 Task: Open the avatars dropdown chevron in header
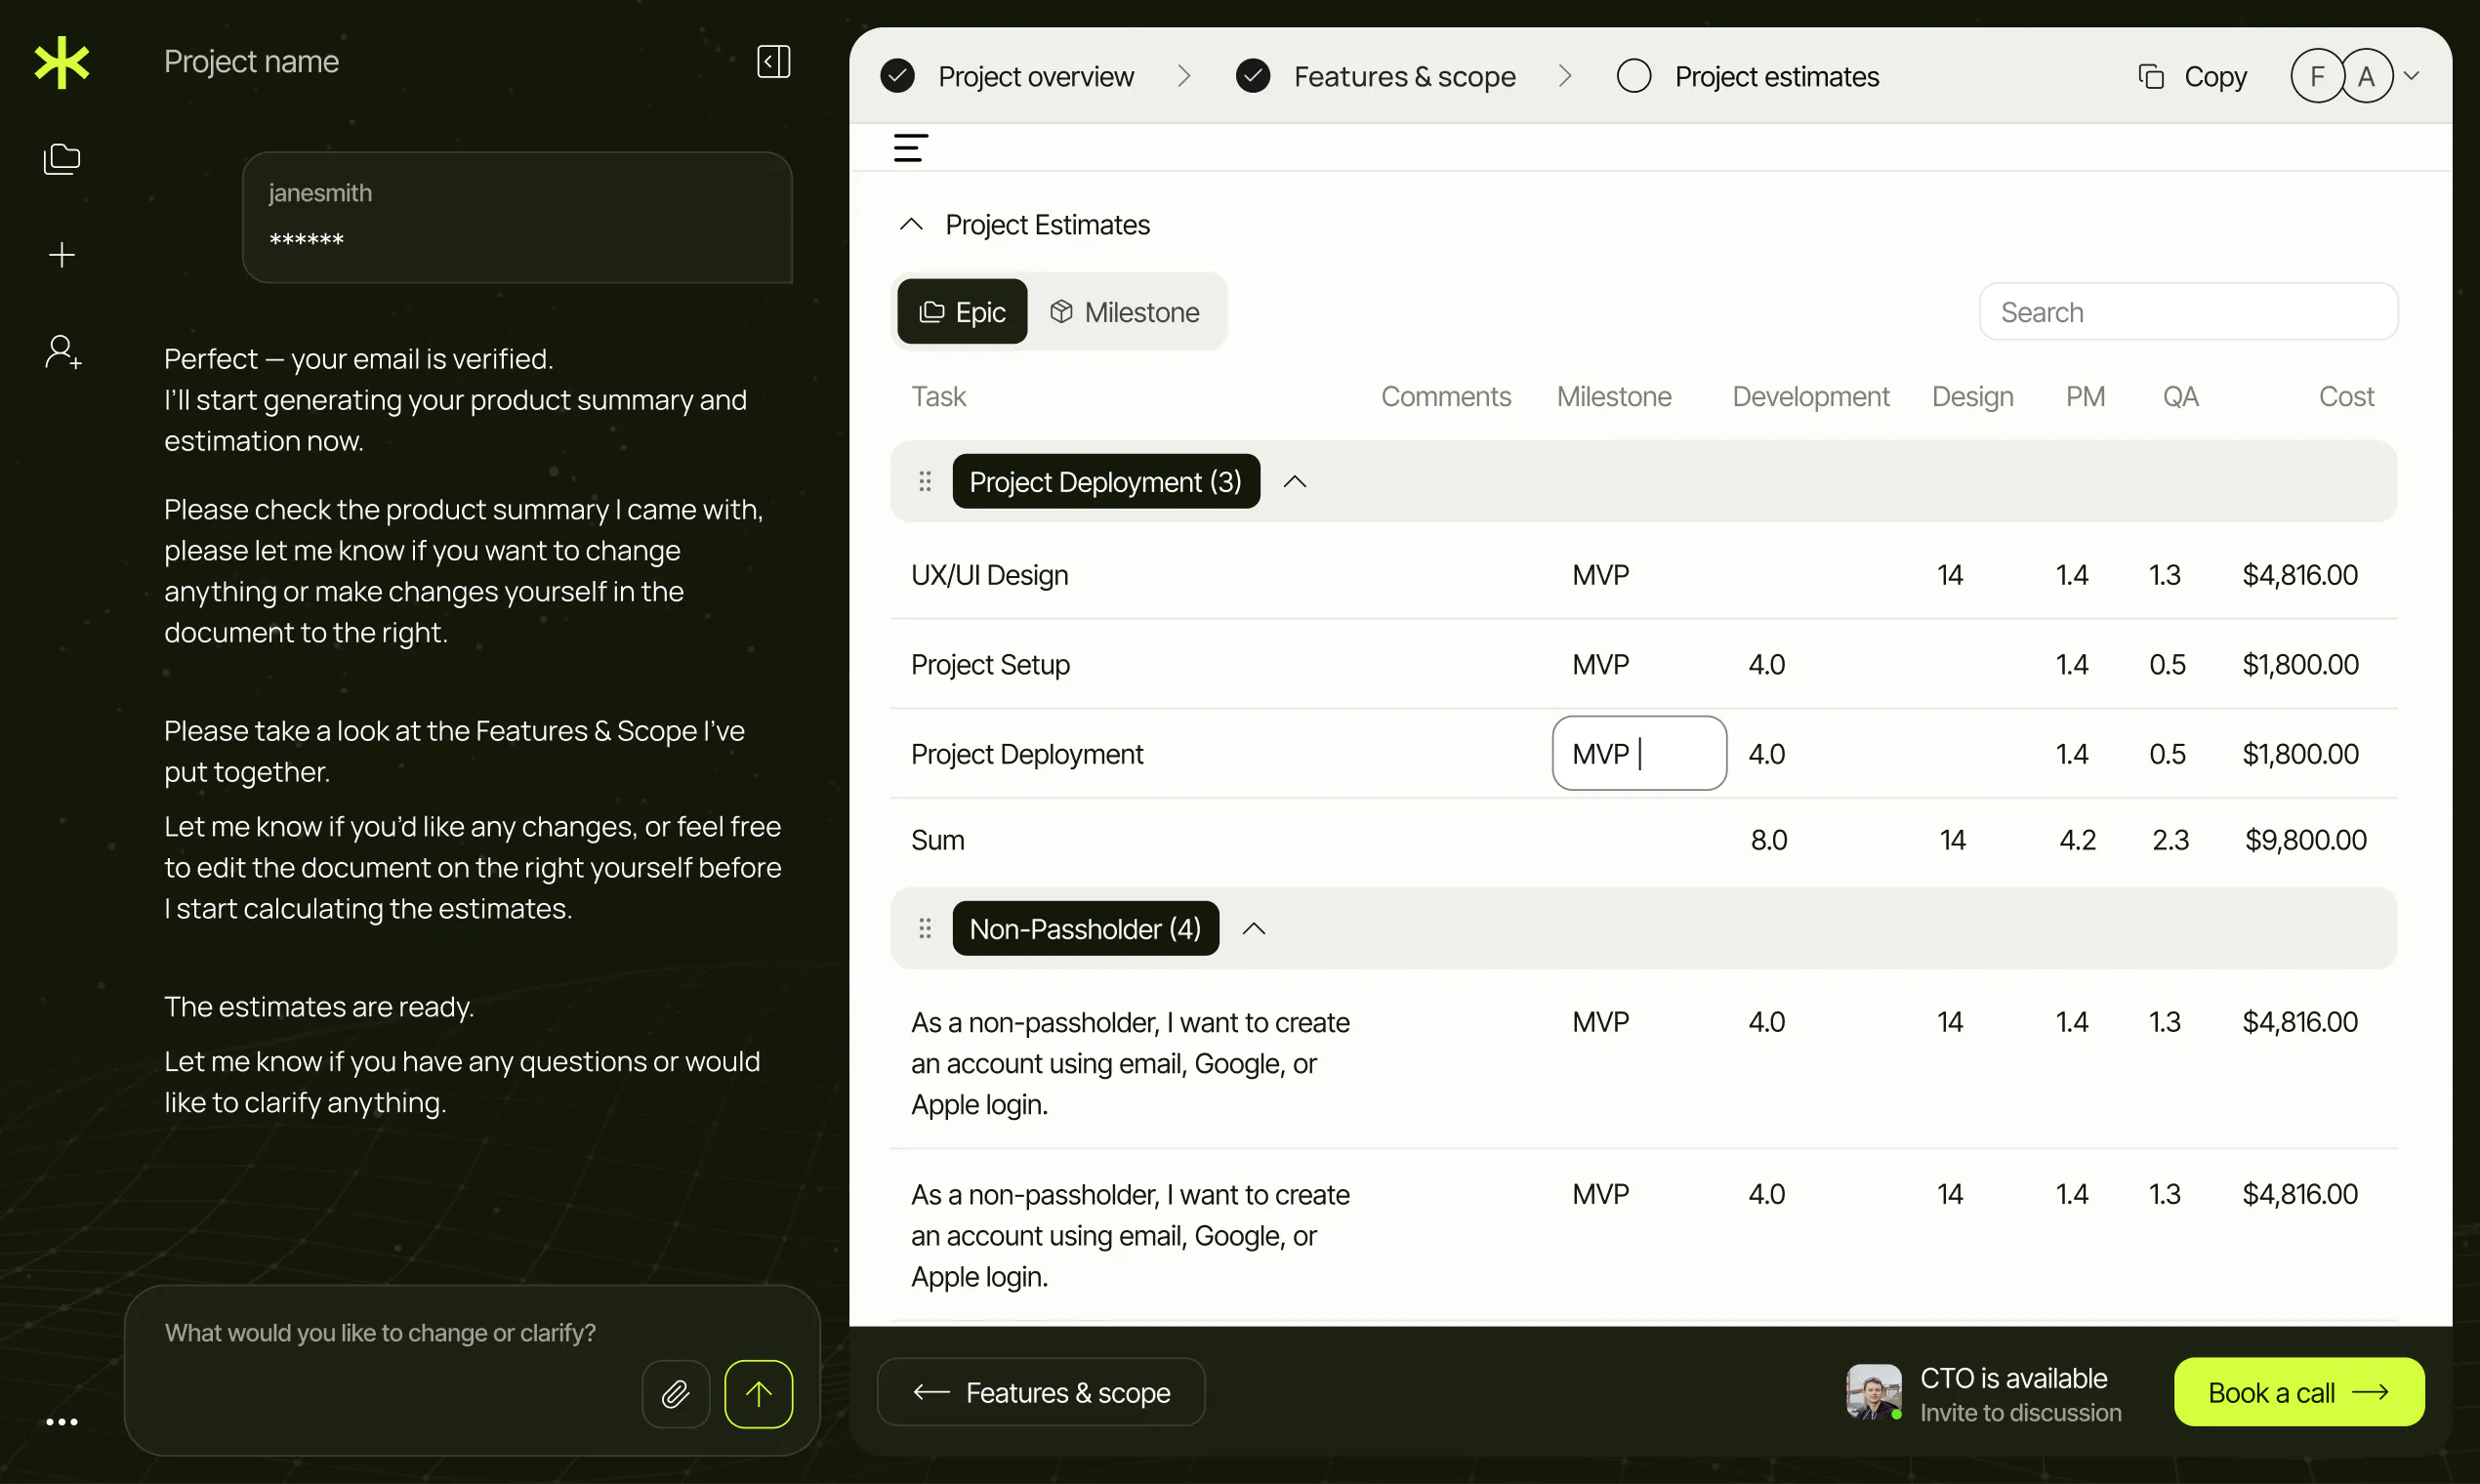pos(2411,76)
